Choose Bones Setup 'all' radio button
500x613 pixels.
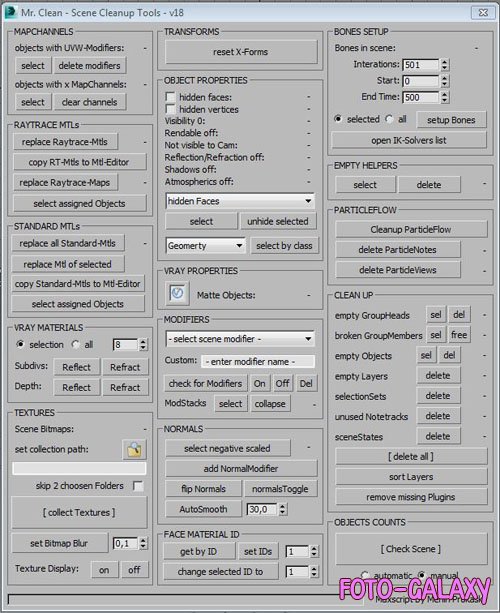(x=389, y=119)
